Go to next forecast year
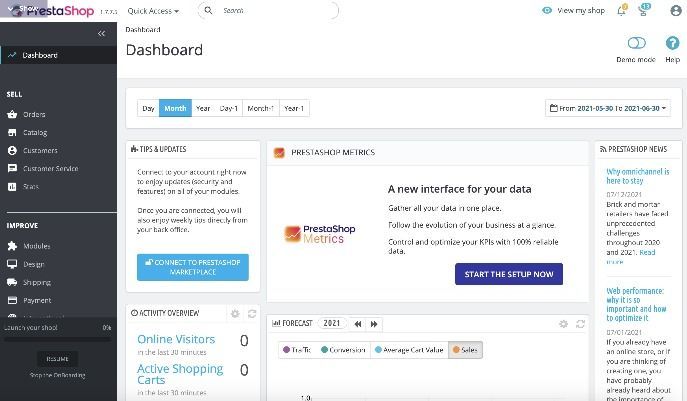This screenshot has width=687, height=401. [374, 324]
